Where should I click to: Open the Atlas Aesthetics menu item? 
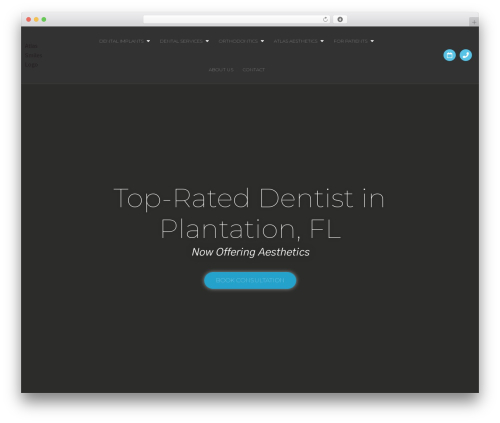[295, 41]
